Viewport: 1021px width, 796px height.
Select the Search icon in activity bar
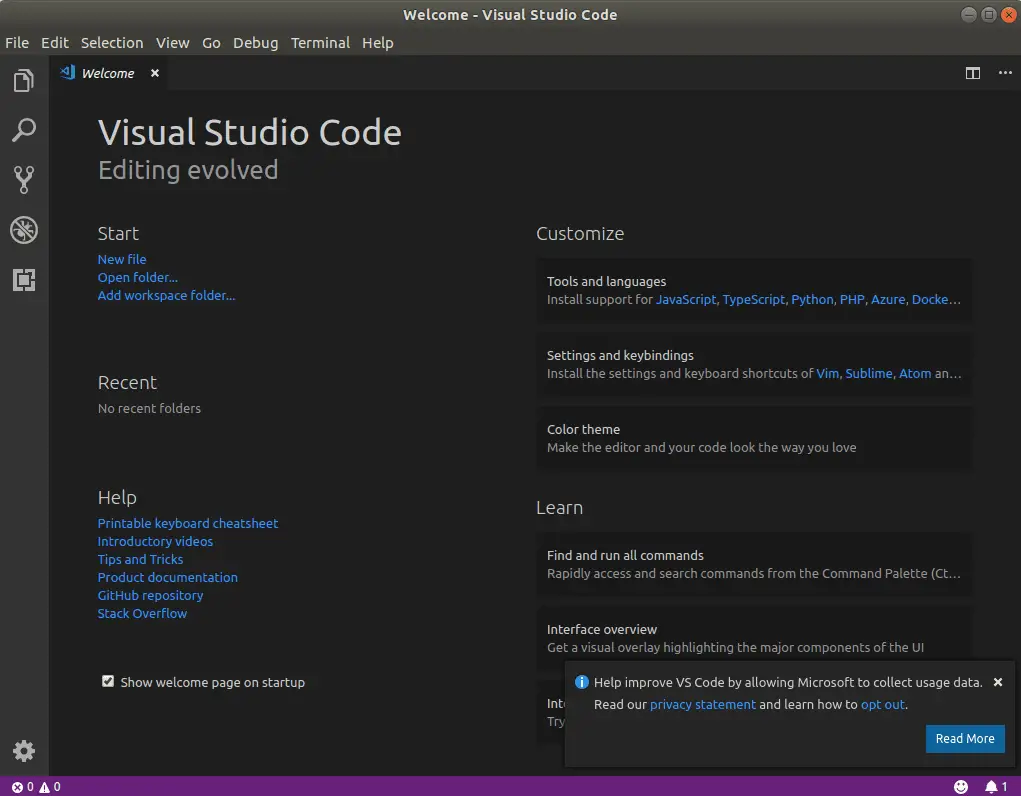pyautogui.click(x=24, y=130)
